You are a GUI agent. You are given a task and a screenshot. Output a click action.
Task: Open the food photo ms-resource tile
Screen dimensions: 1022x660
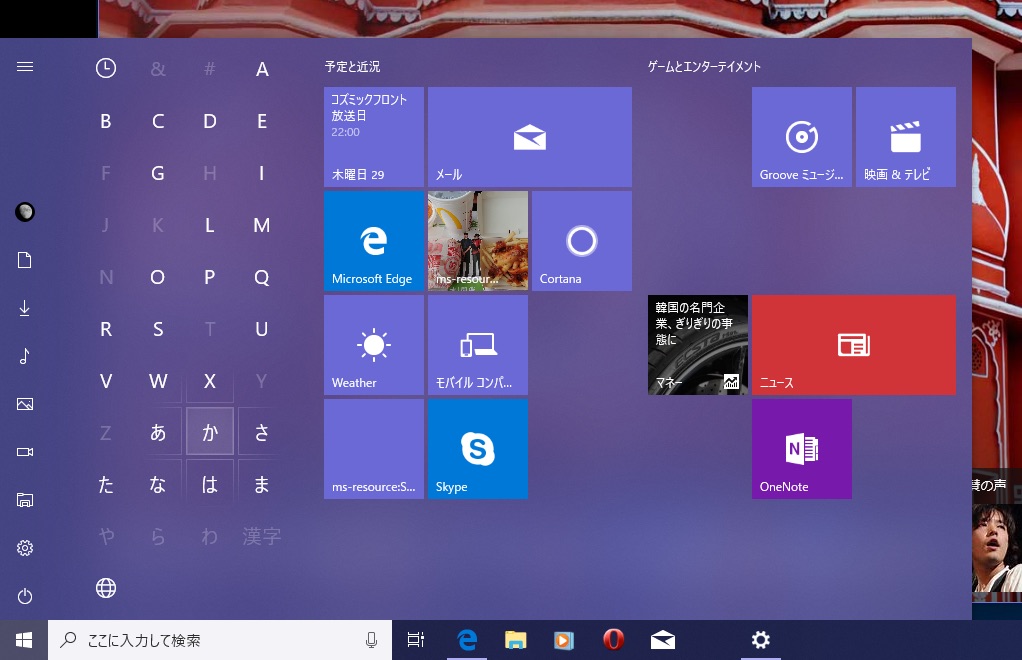[478, 240]
